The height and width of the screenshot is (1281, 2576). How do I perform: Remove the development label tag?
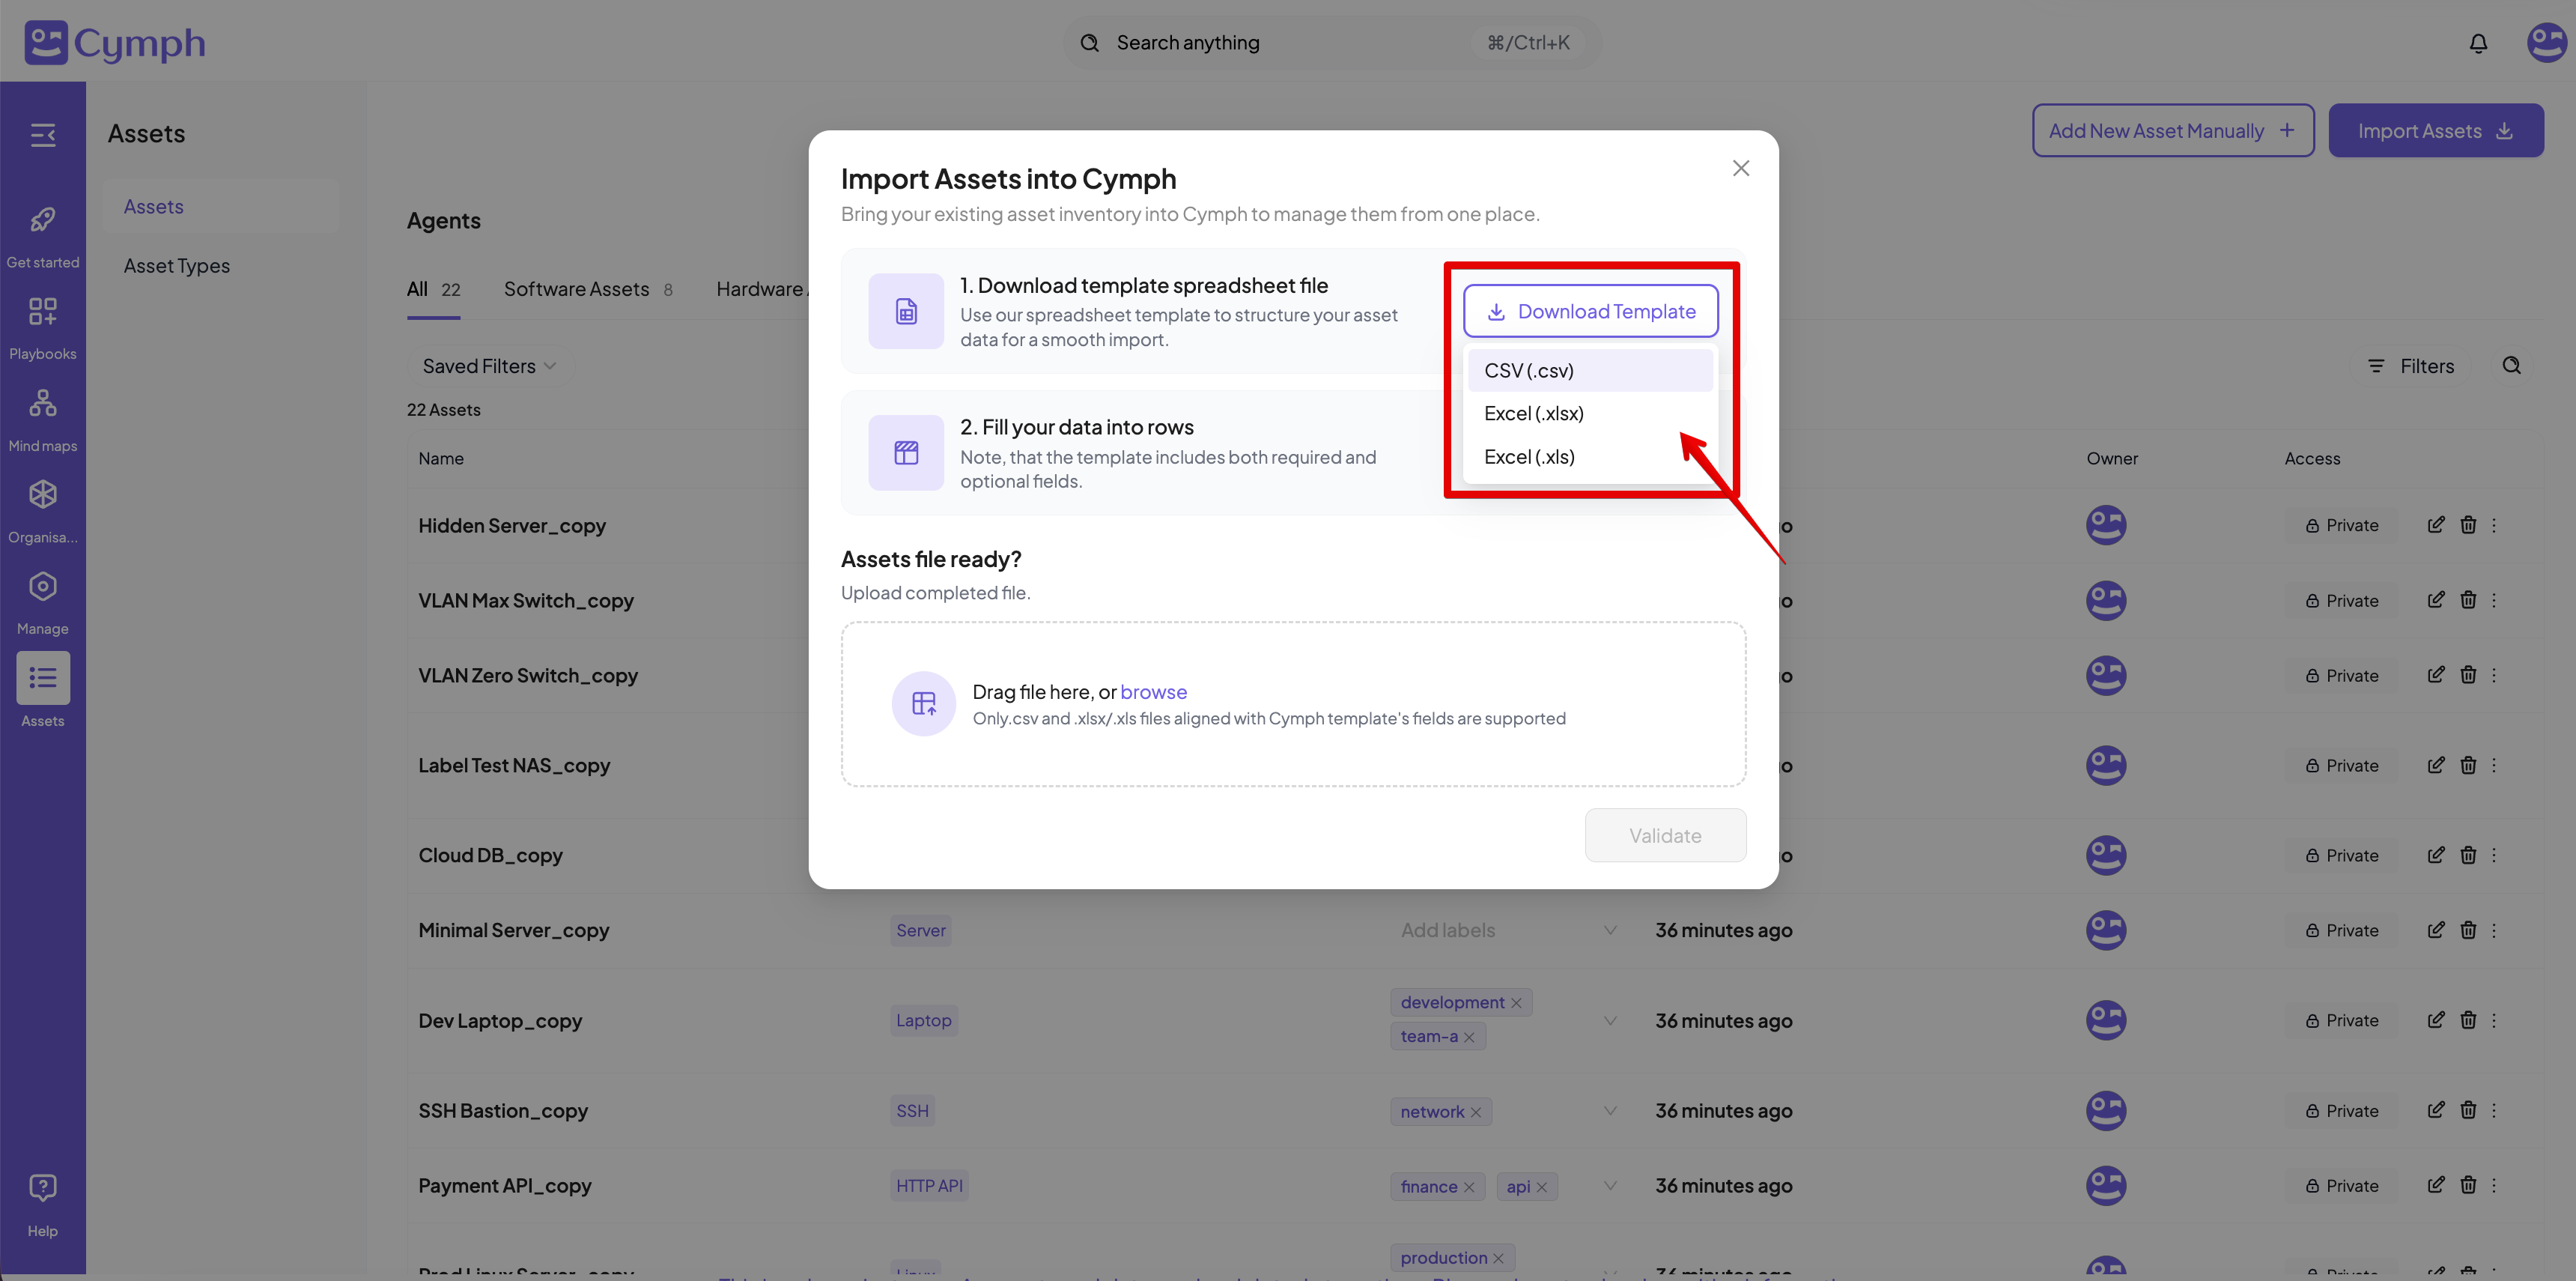coord(1516,1003)
